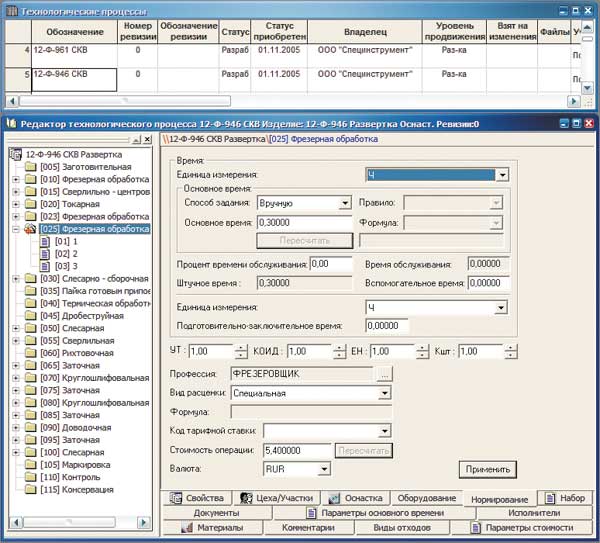Click down arrow of processes table scrollbar
The image size is (600, 543).
587,88
